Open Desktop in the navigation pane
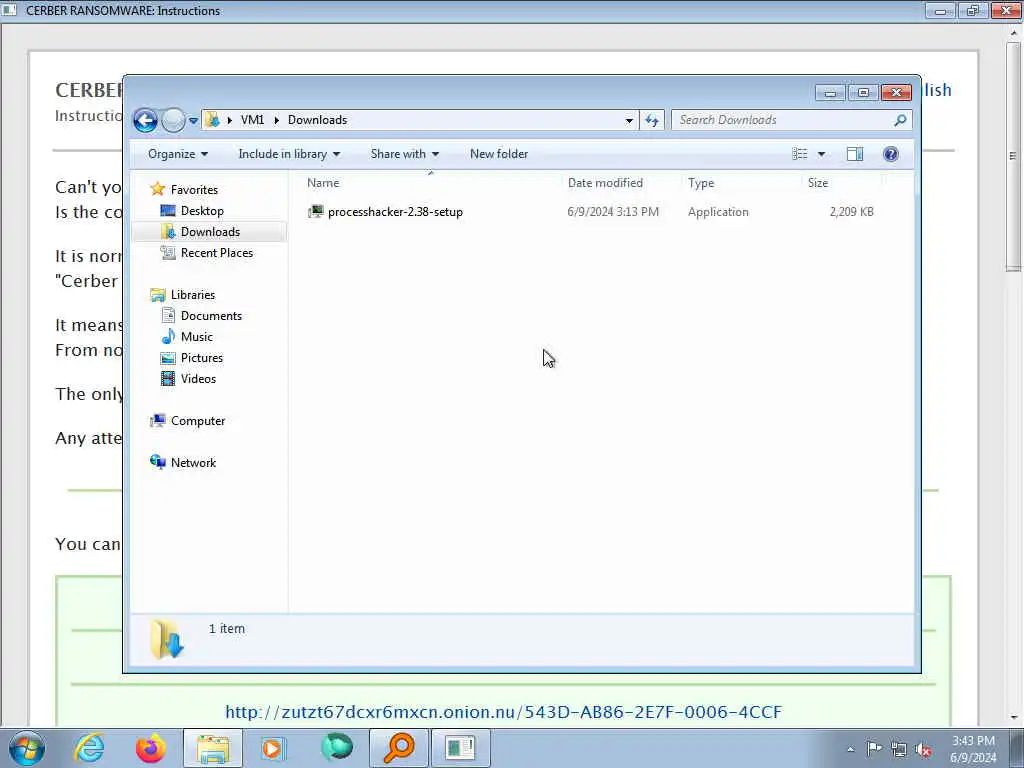This screenshot has width=1024, height=768. (202, 211)
